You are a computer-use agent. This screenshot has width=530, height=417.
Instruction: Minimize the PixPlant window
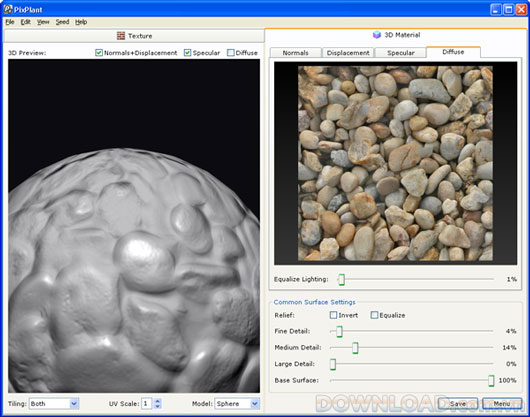(496, 9)
